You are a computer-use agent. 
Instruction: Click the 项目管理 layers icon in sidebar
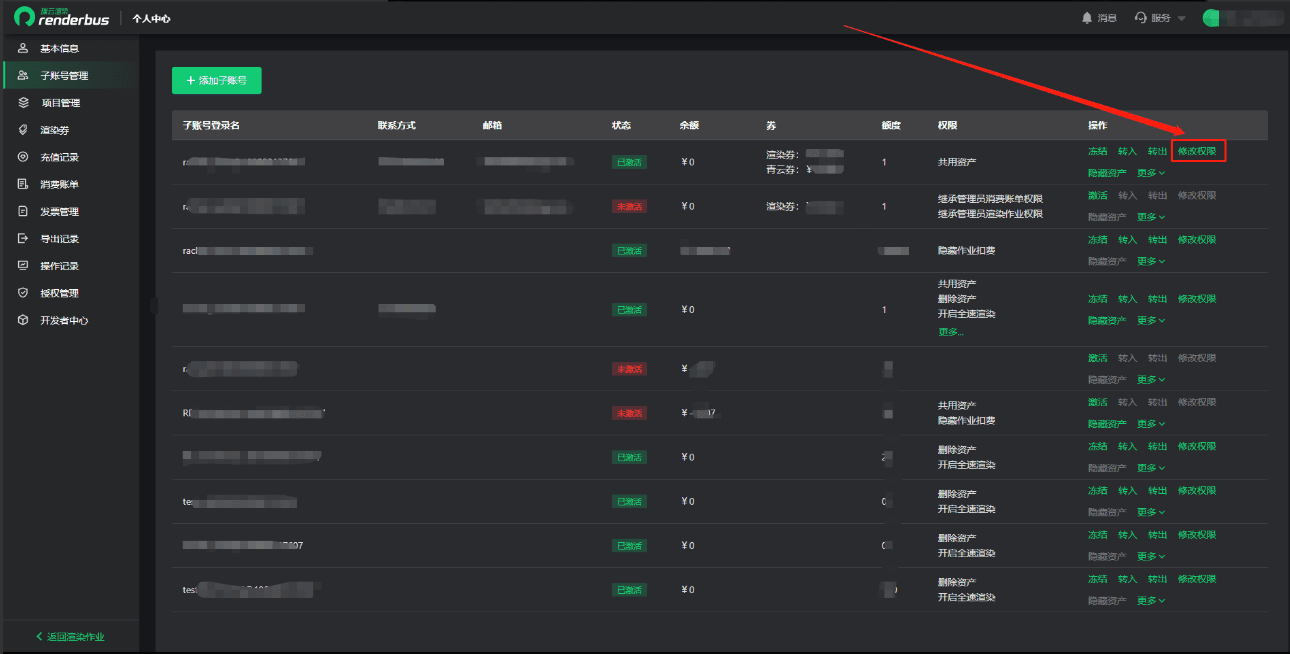[22, 103]
